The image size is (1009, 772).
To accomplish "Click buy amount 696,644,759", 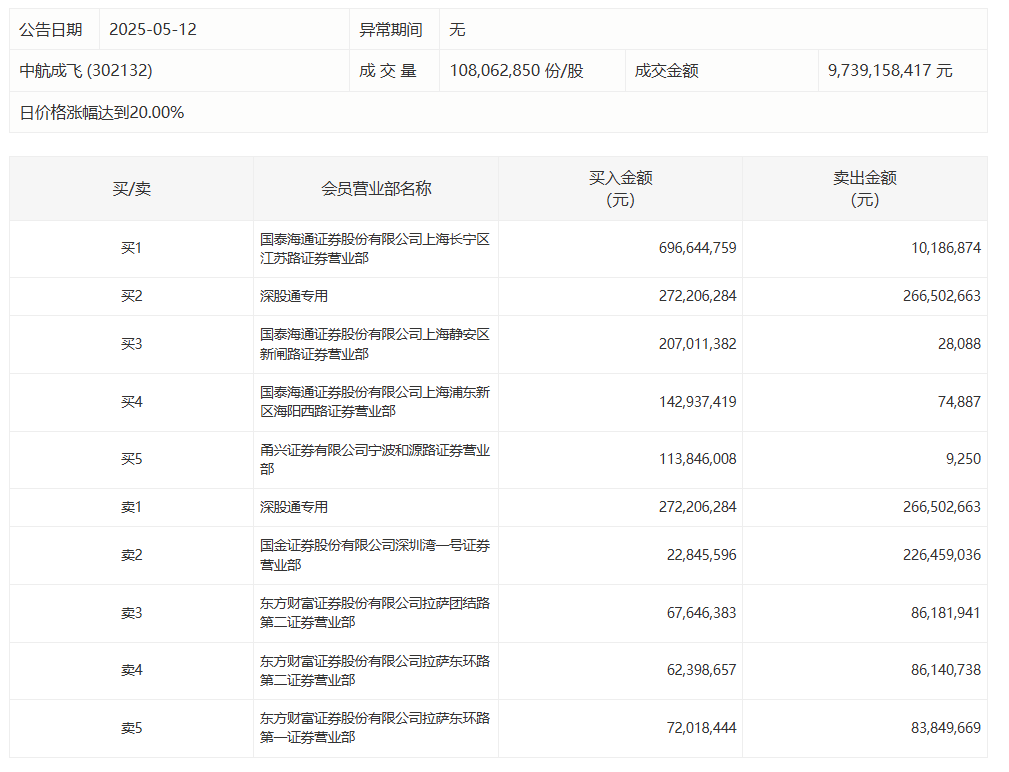I will tap(697, 248).
